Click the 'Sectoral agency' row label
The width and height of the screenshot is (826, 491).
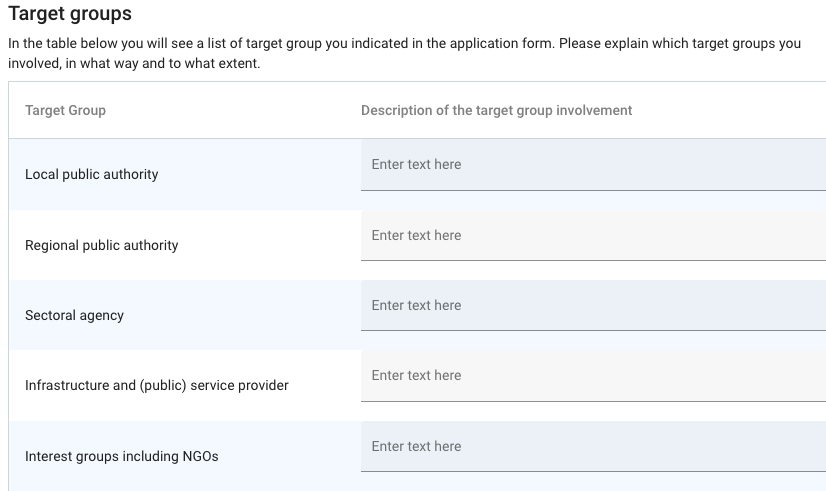point(75,315)
